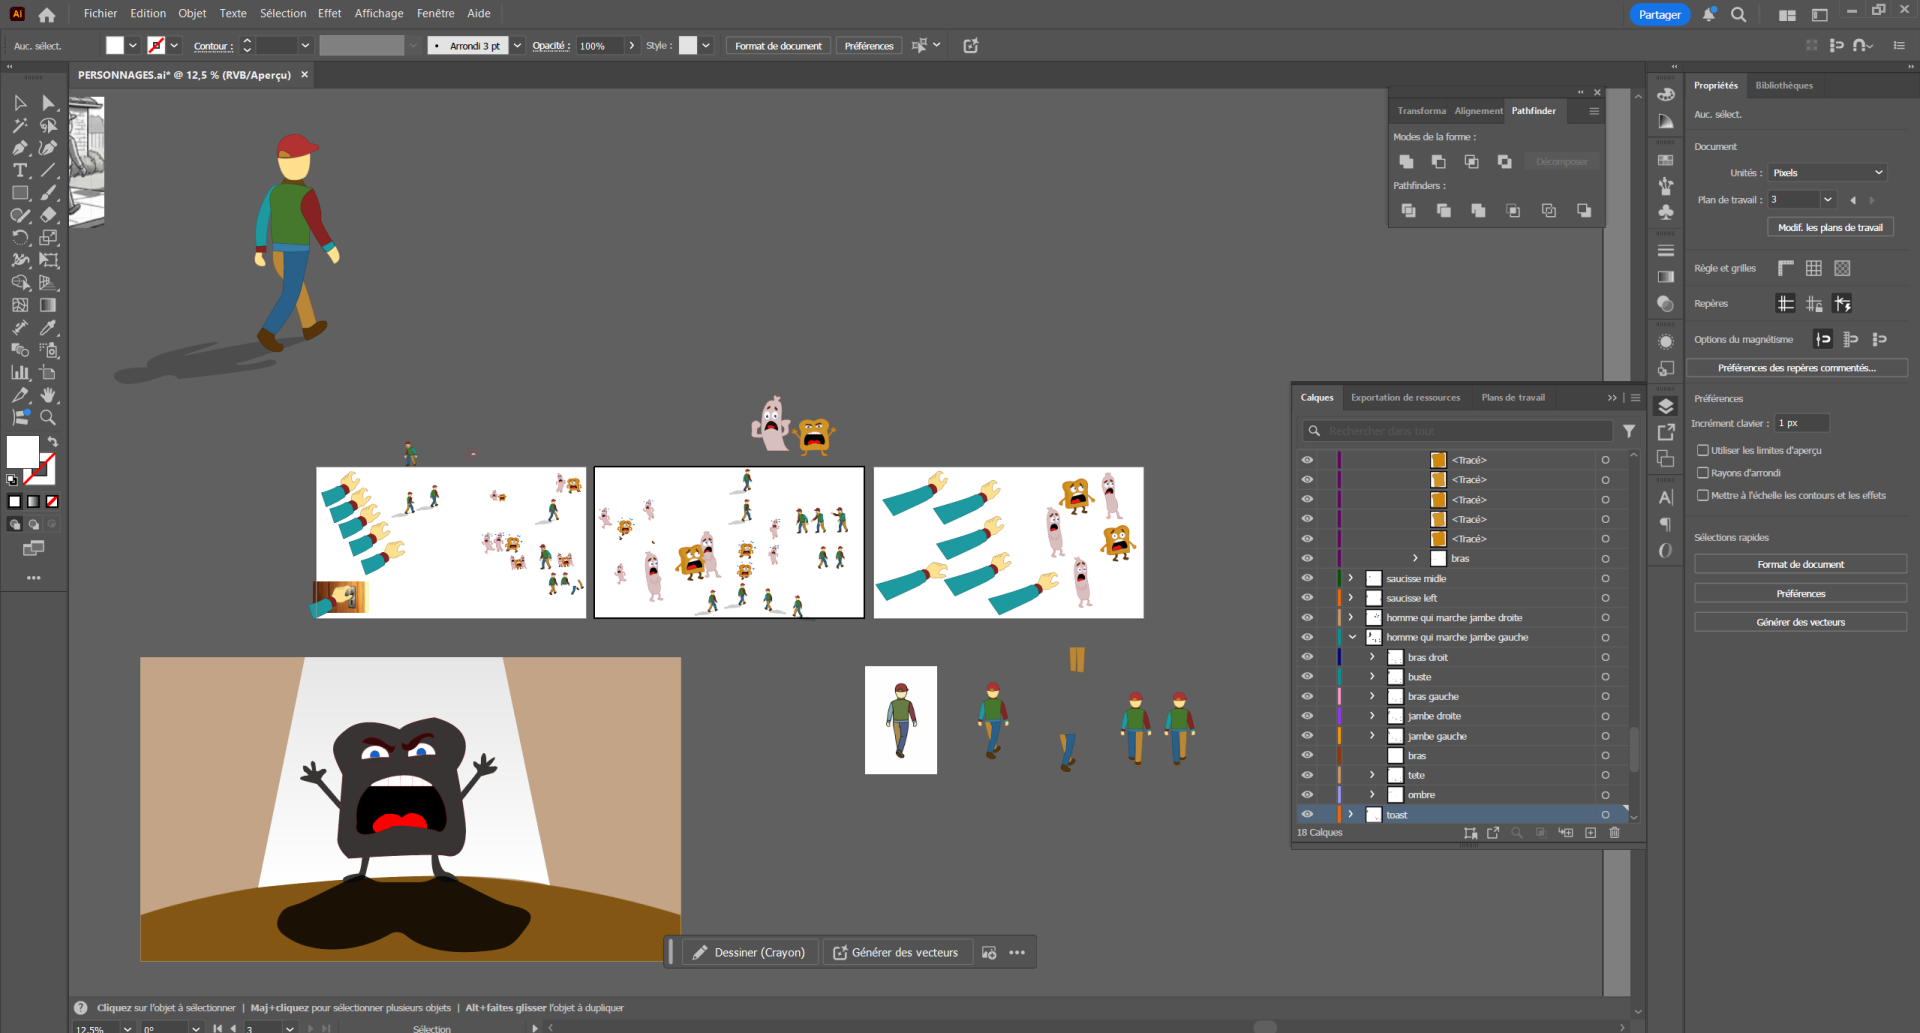Click 'Format de document' in control bar
Screen dimensions: 1920x1033
click(x=778, y=46)
